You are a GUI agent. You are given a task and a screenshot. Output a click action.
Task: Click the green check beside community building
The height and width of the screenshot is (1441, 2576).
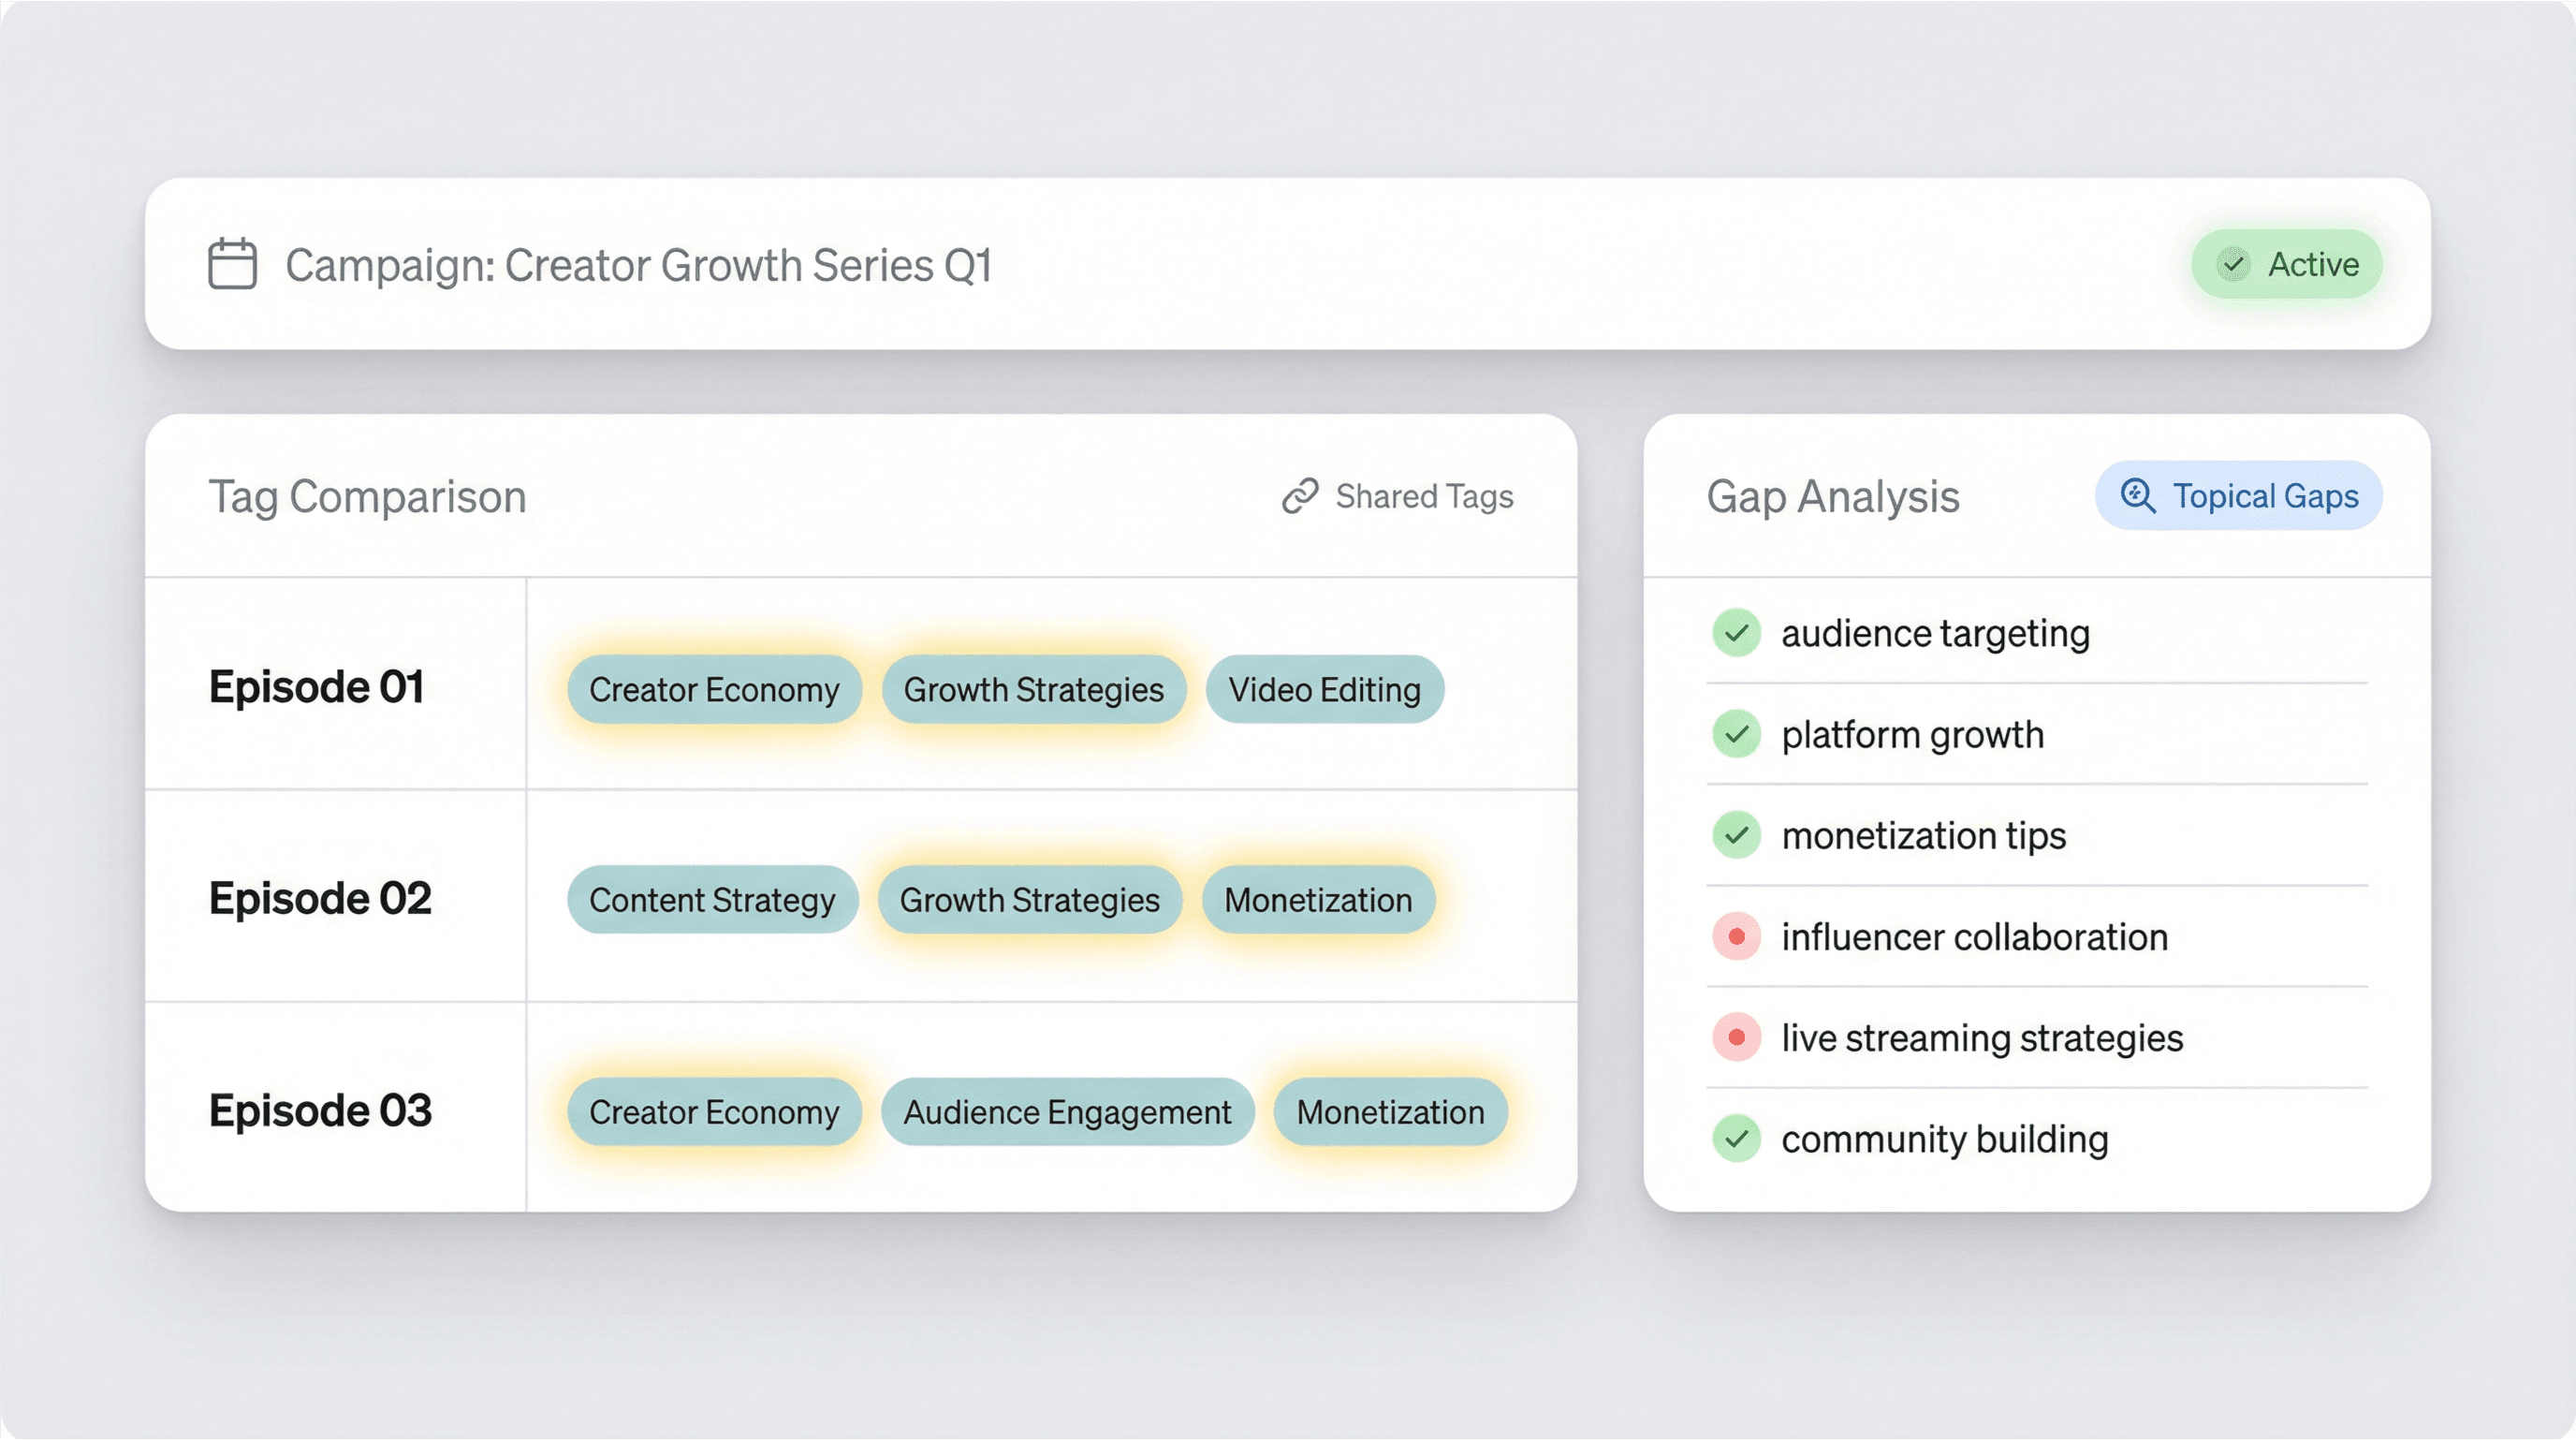point(1736,1139)
